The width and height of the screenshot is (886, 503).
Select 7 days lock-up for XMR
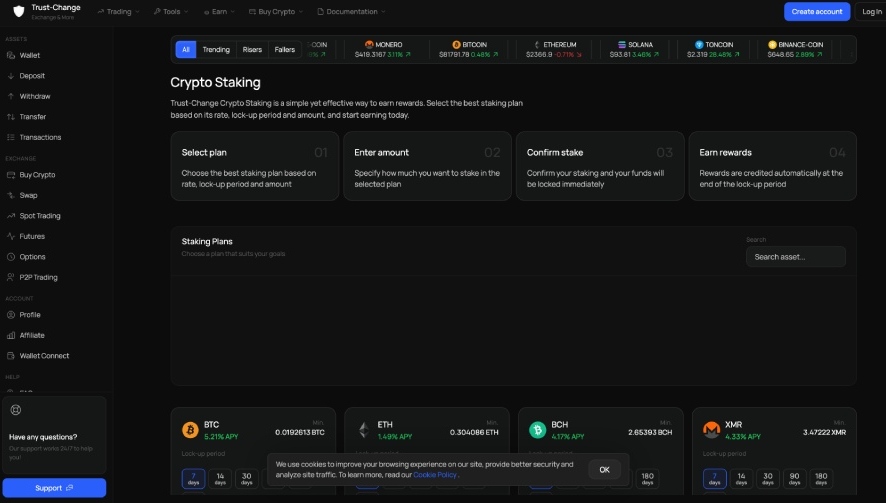pyautogui.click(x=714, y=479)
